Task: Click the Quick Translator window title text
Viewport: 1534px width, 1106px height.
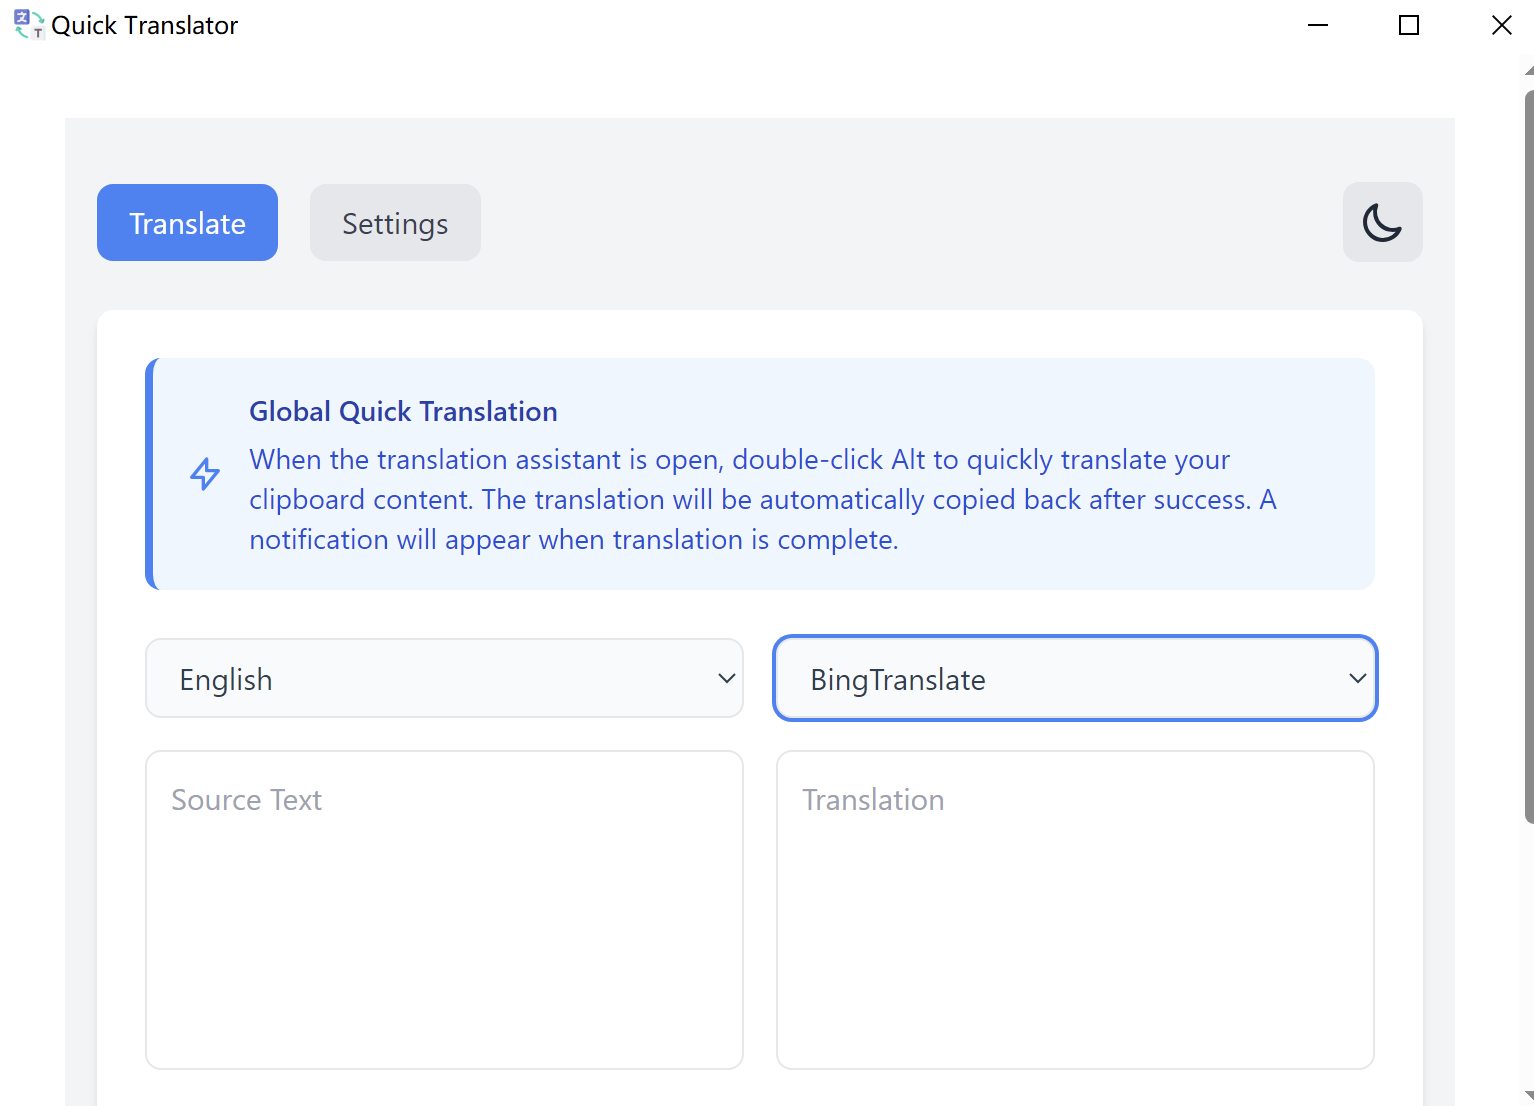Action: click(x=145, y=26)
